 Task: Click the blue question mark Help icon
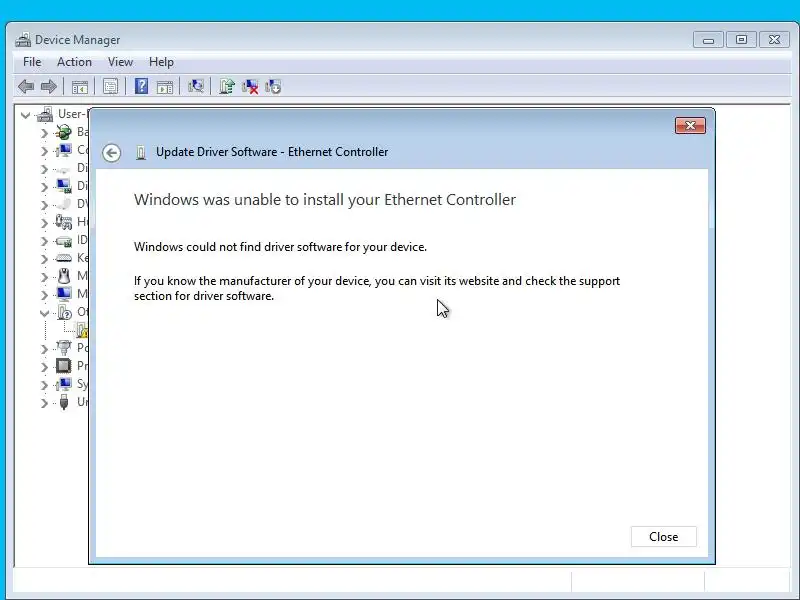click(141, 86)
